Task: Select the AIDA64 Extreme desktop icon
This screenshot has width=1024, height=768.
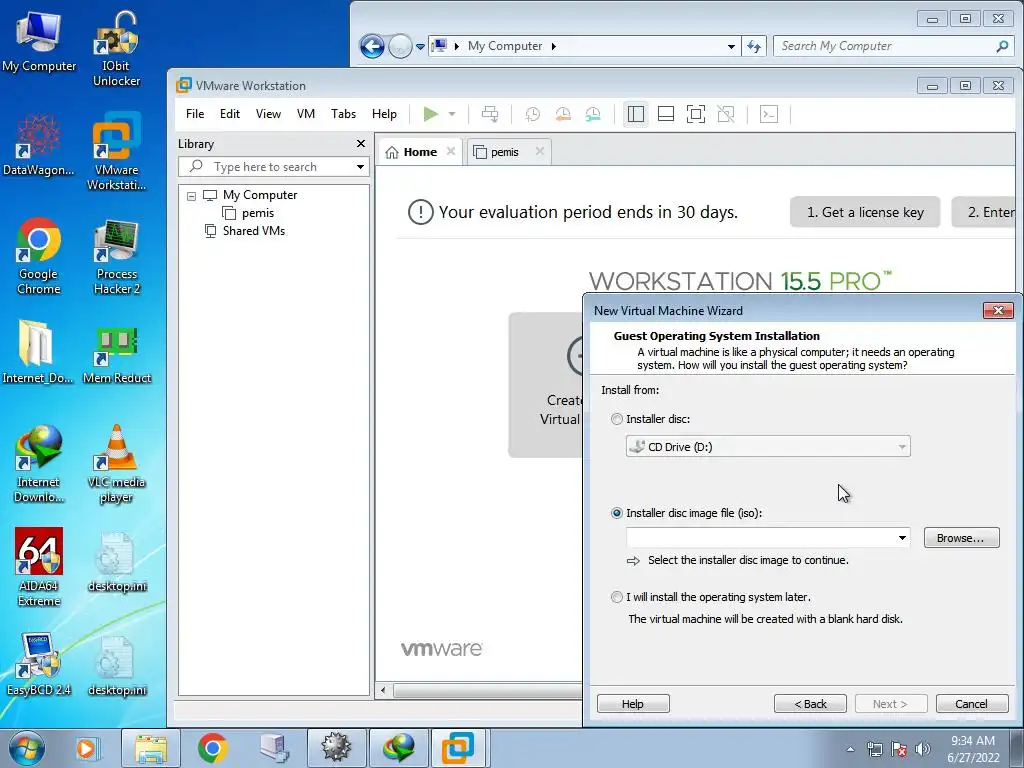Action: 39,567
